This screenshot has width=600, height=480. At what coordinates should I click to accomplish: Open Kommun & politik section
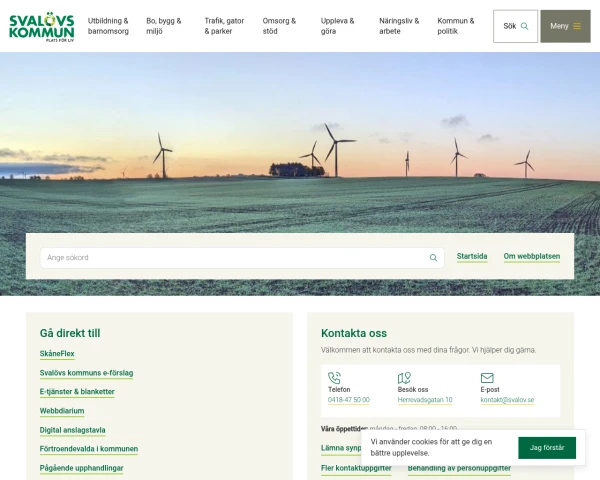click(x=456, y=26)
